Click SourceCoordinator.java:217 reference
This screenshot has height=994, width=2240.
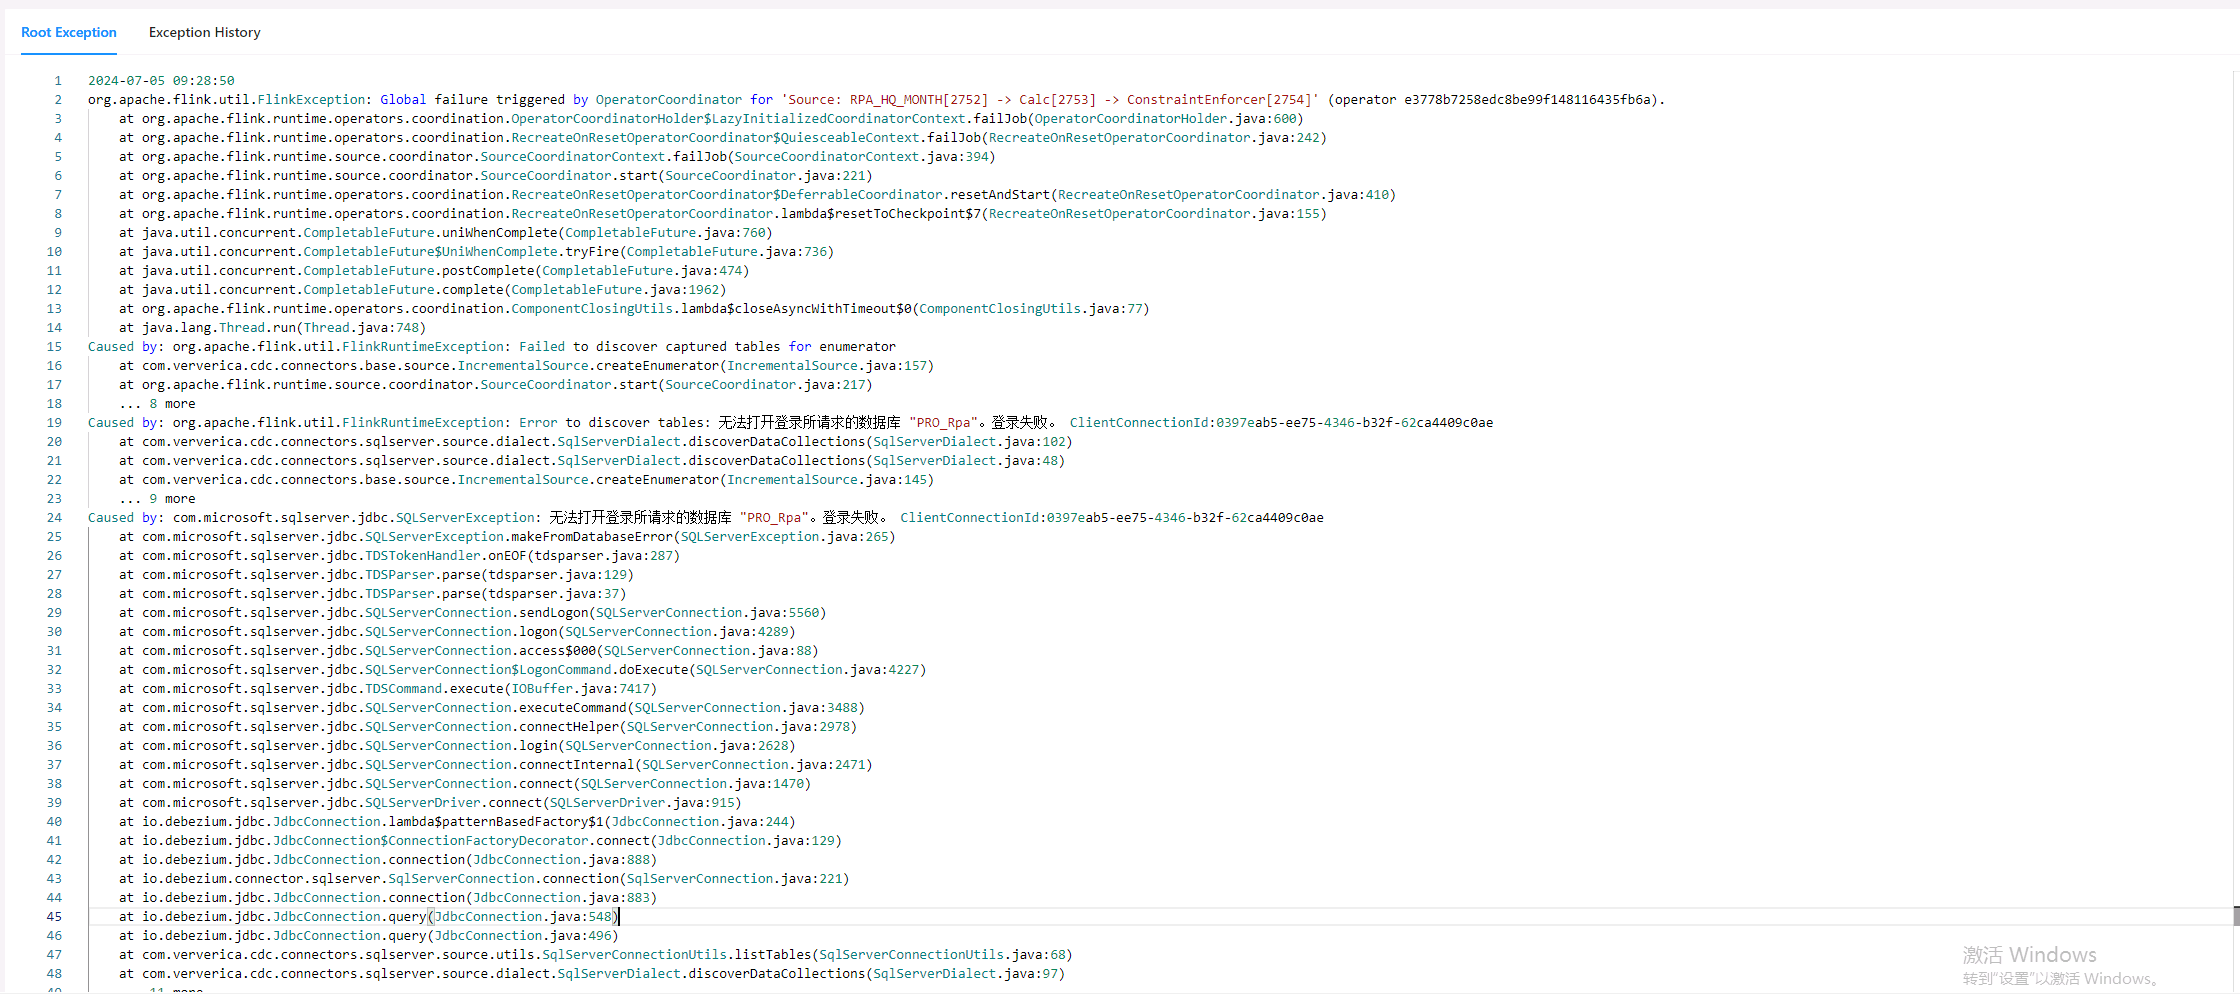(765, 385)
